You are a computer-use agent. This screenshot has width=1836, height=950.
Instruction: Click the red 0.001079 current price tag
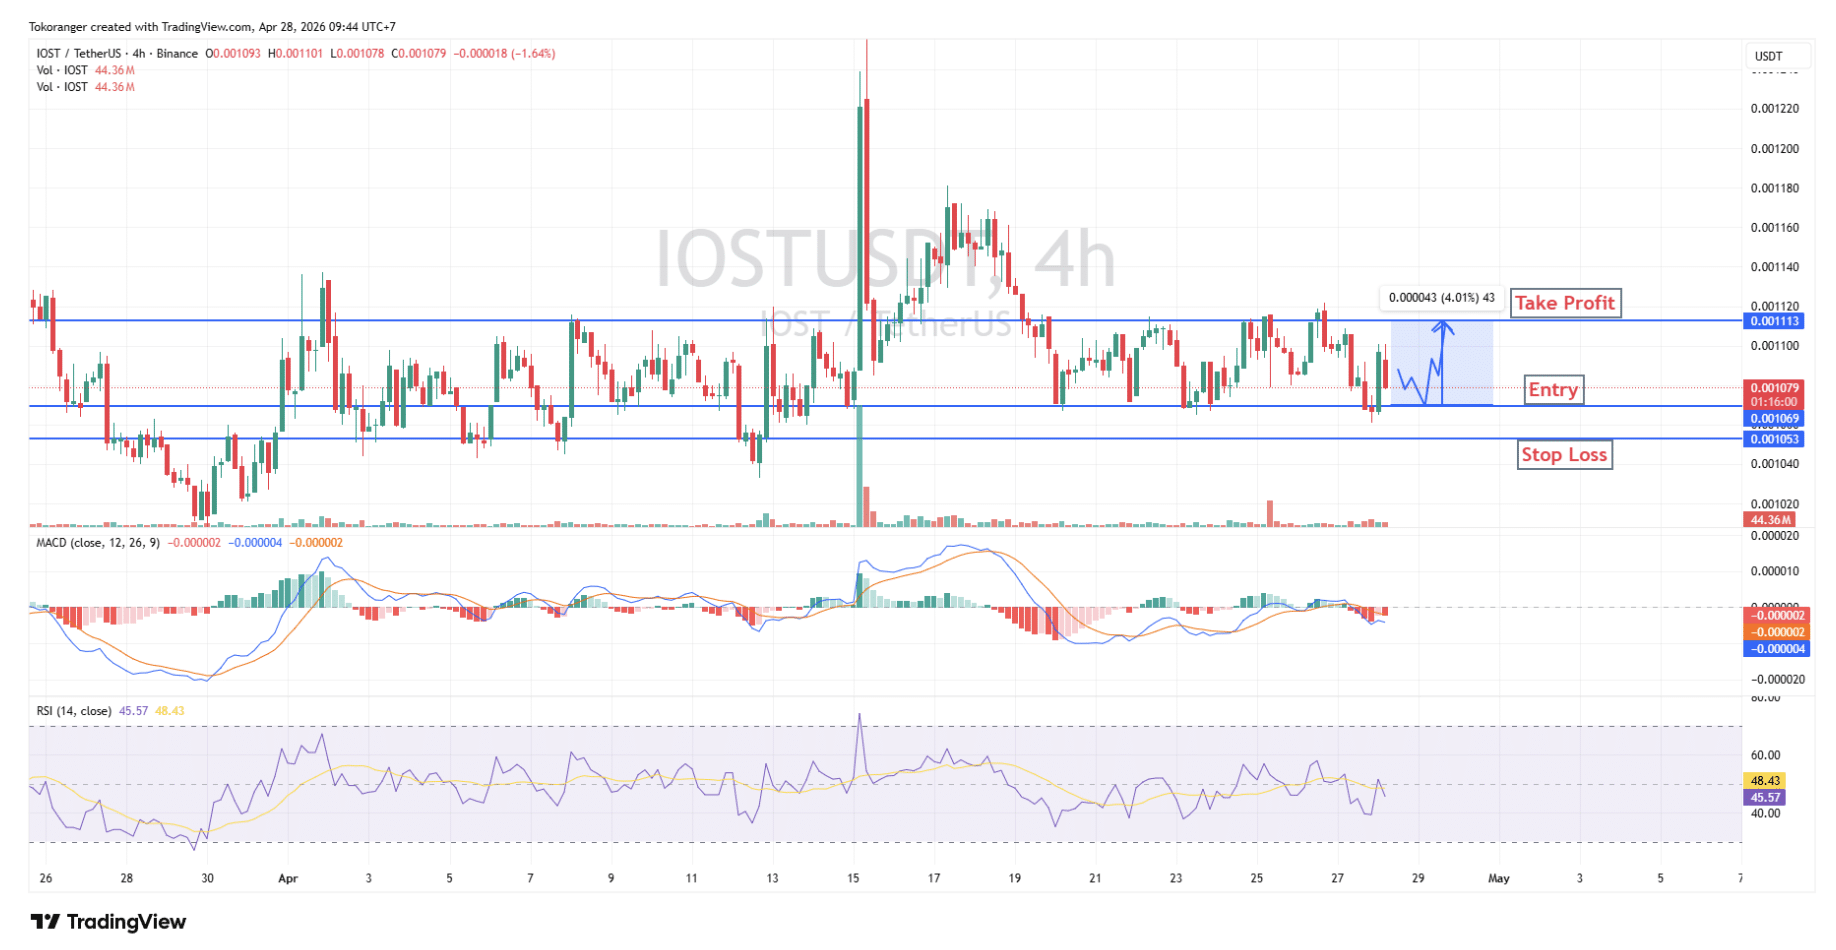1775,388
